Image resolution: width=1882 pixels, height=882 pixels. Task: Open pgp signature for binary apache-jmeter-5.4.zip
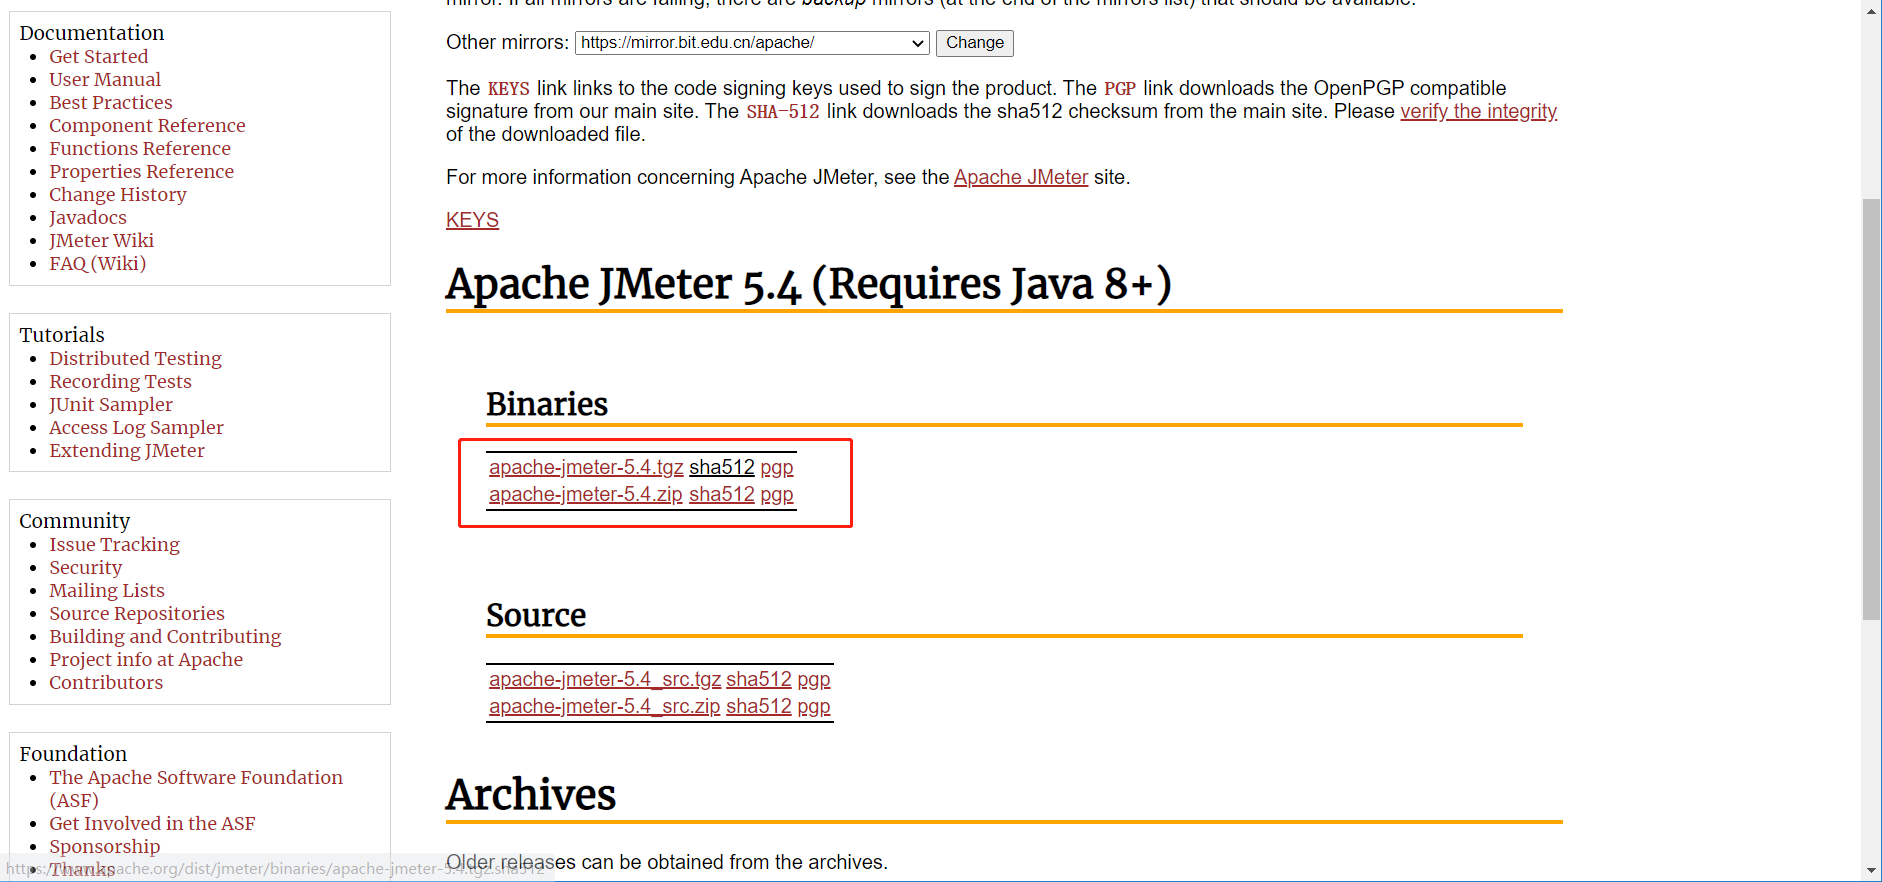point(777,494)
